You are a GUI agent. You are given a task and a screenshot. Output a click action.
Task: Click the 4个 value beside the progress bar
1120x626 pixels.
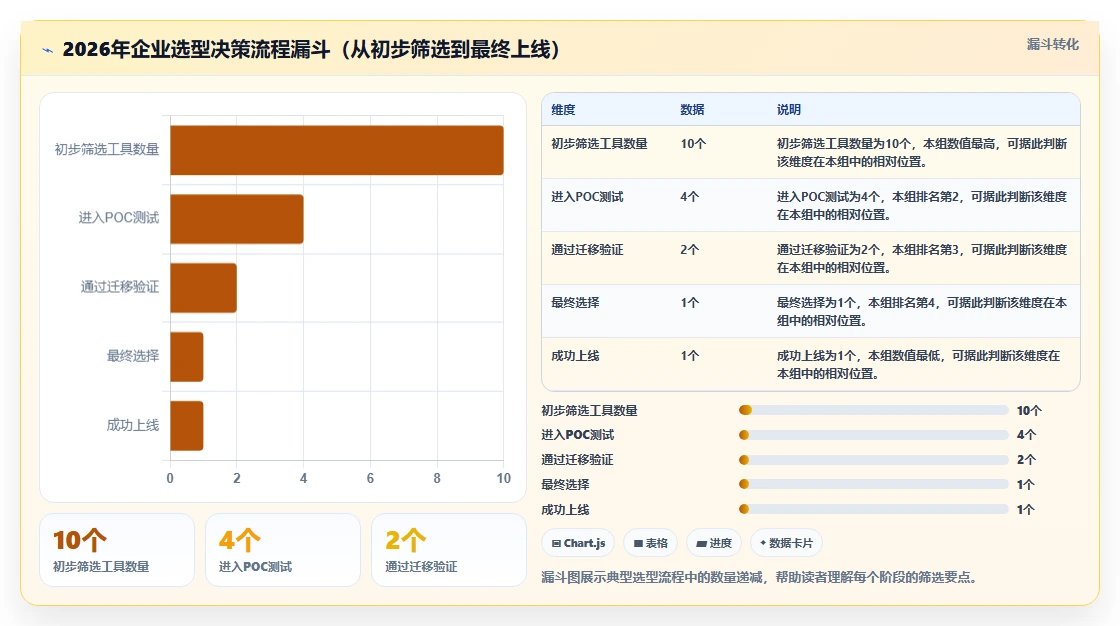coord(1026,435)
